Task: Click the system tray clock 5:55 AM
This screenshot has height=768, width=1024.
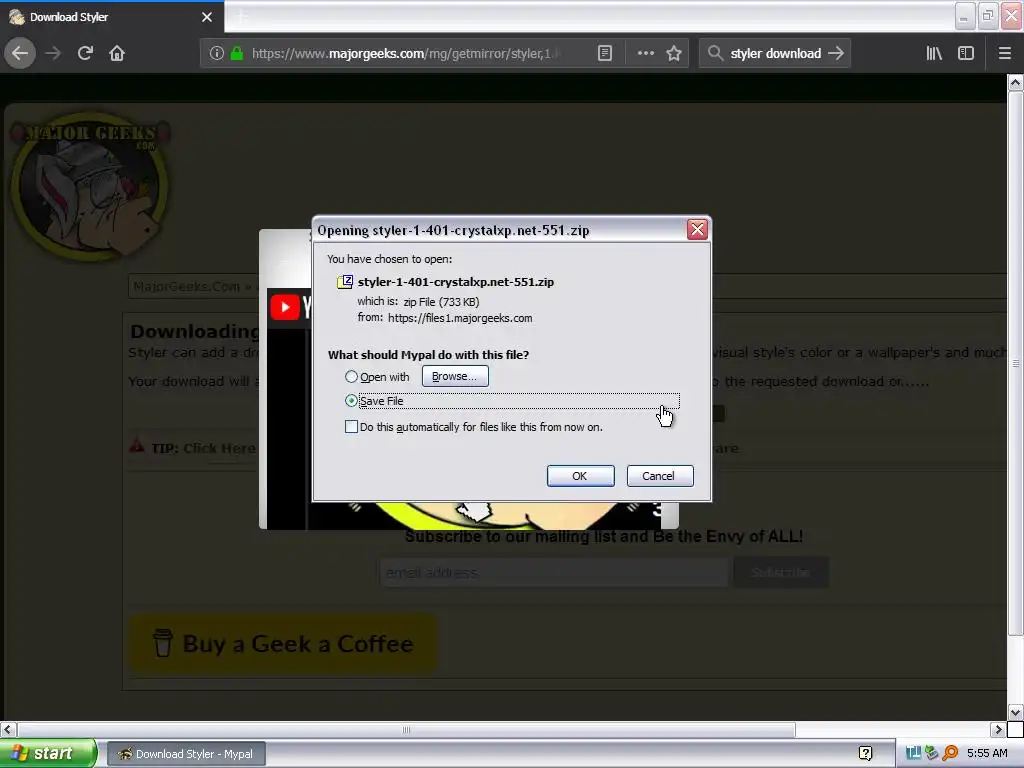Action: pyautogui.click(x=987, y=753)
